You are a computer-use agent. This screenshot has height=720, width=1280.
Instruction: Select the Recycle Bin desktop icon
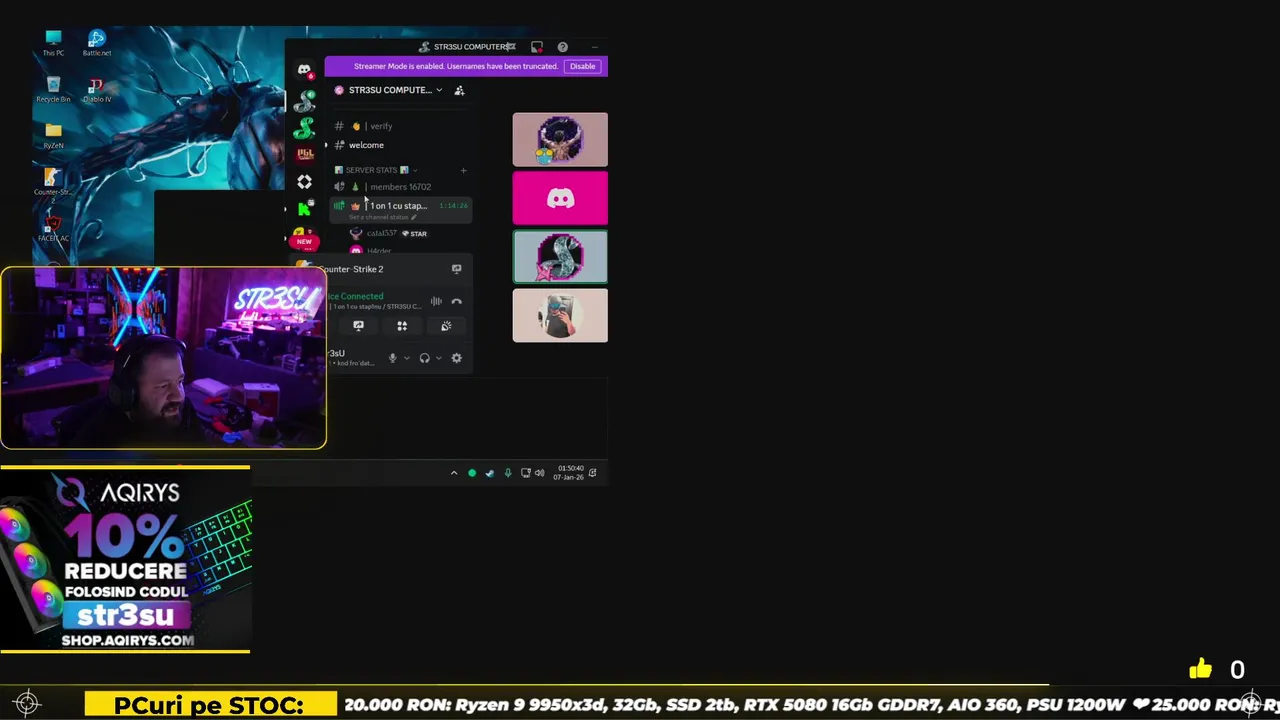53,90
